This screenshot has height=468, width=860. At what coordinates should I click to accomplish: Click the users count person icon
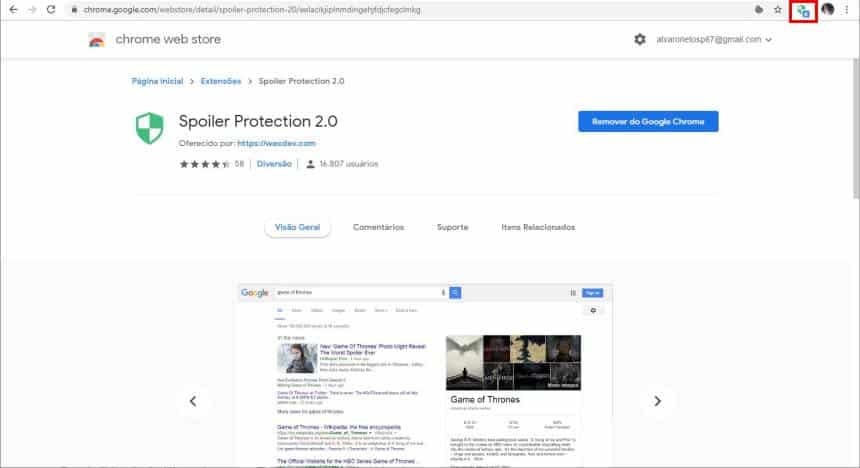(x=310, y=164)
